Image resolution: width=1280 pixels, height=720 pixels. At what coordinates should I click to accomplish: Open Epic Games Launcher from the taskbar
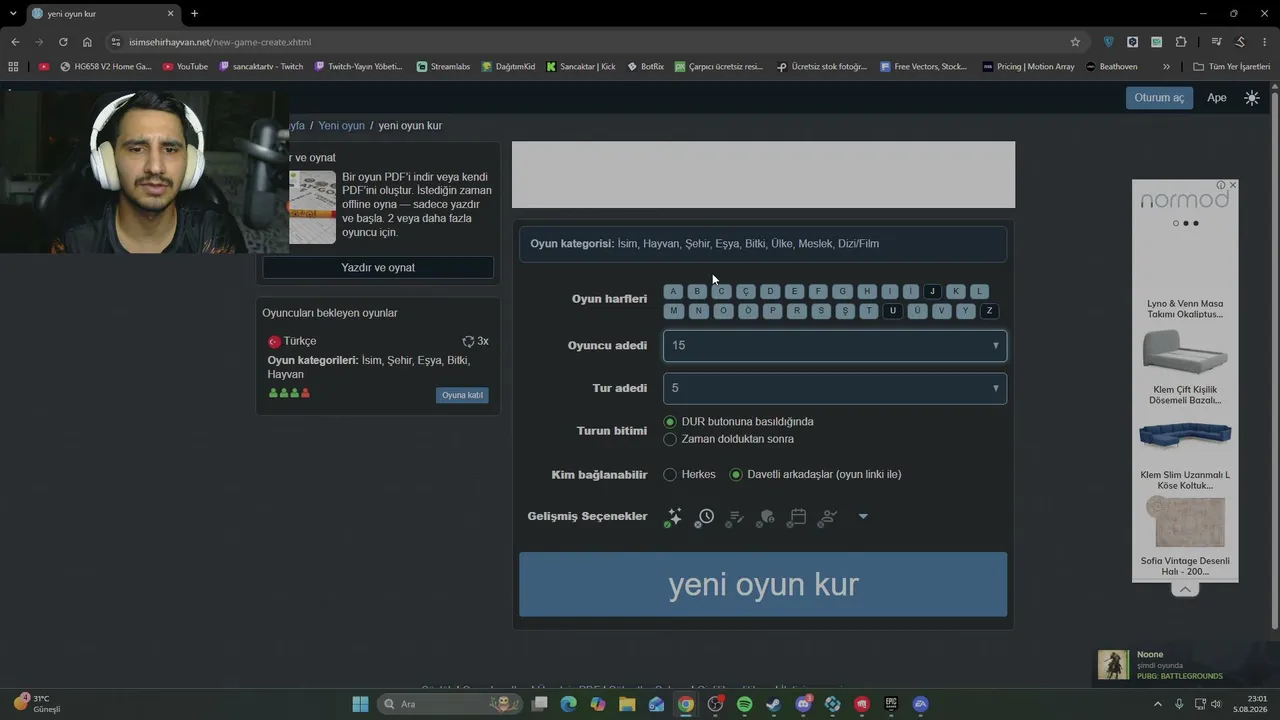click(x=891, y=704)
